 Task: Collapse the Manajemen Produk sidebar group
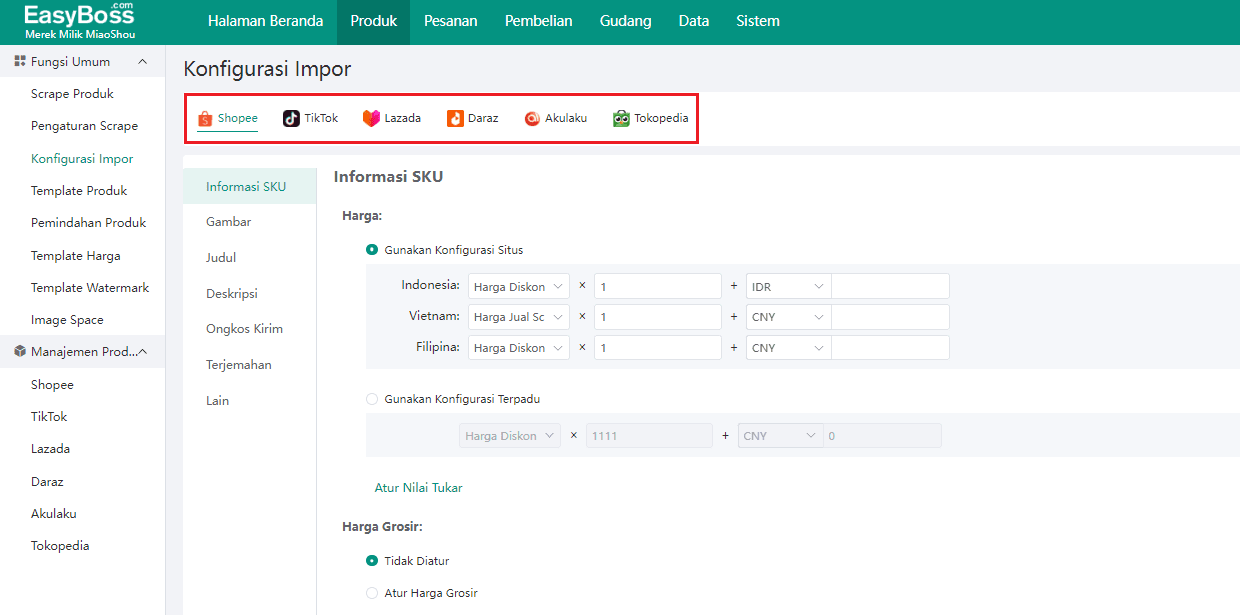142,351
